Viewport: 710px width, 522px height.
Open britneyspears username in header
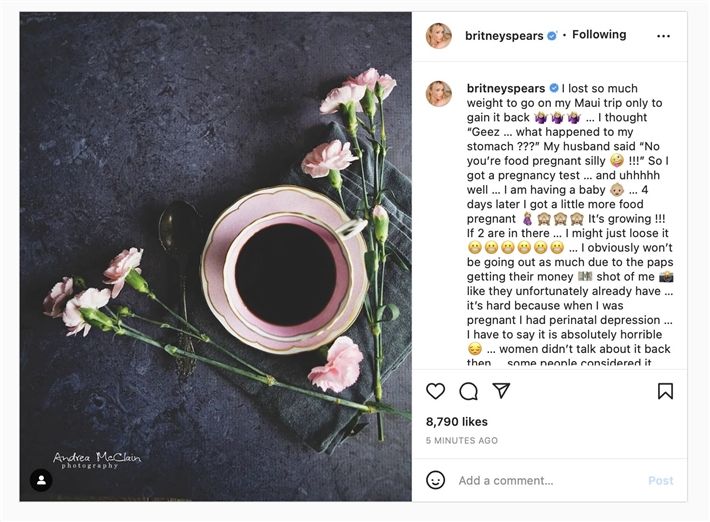(504, 36)
